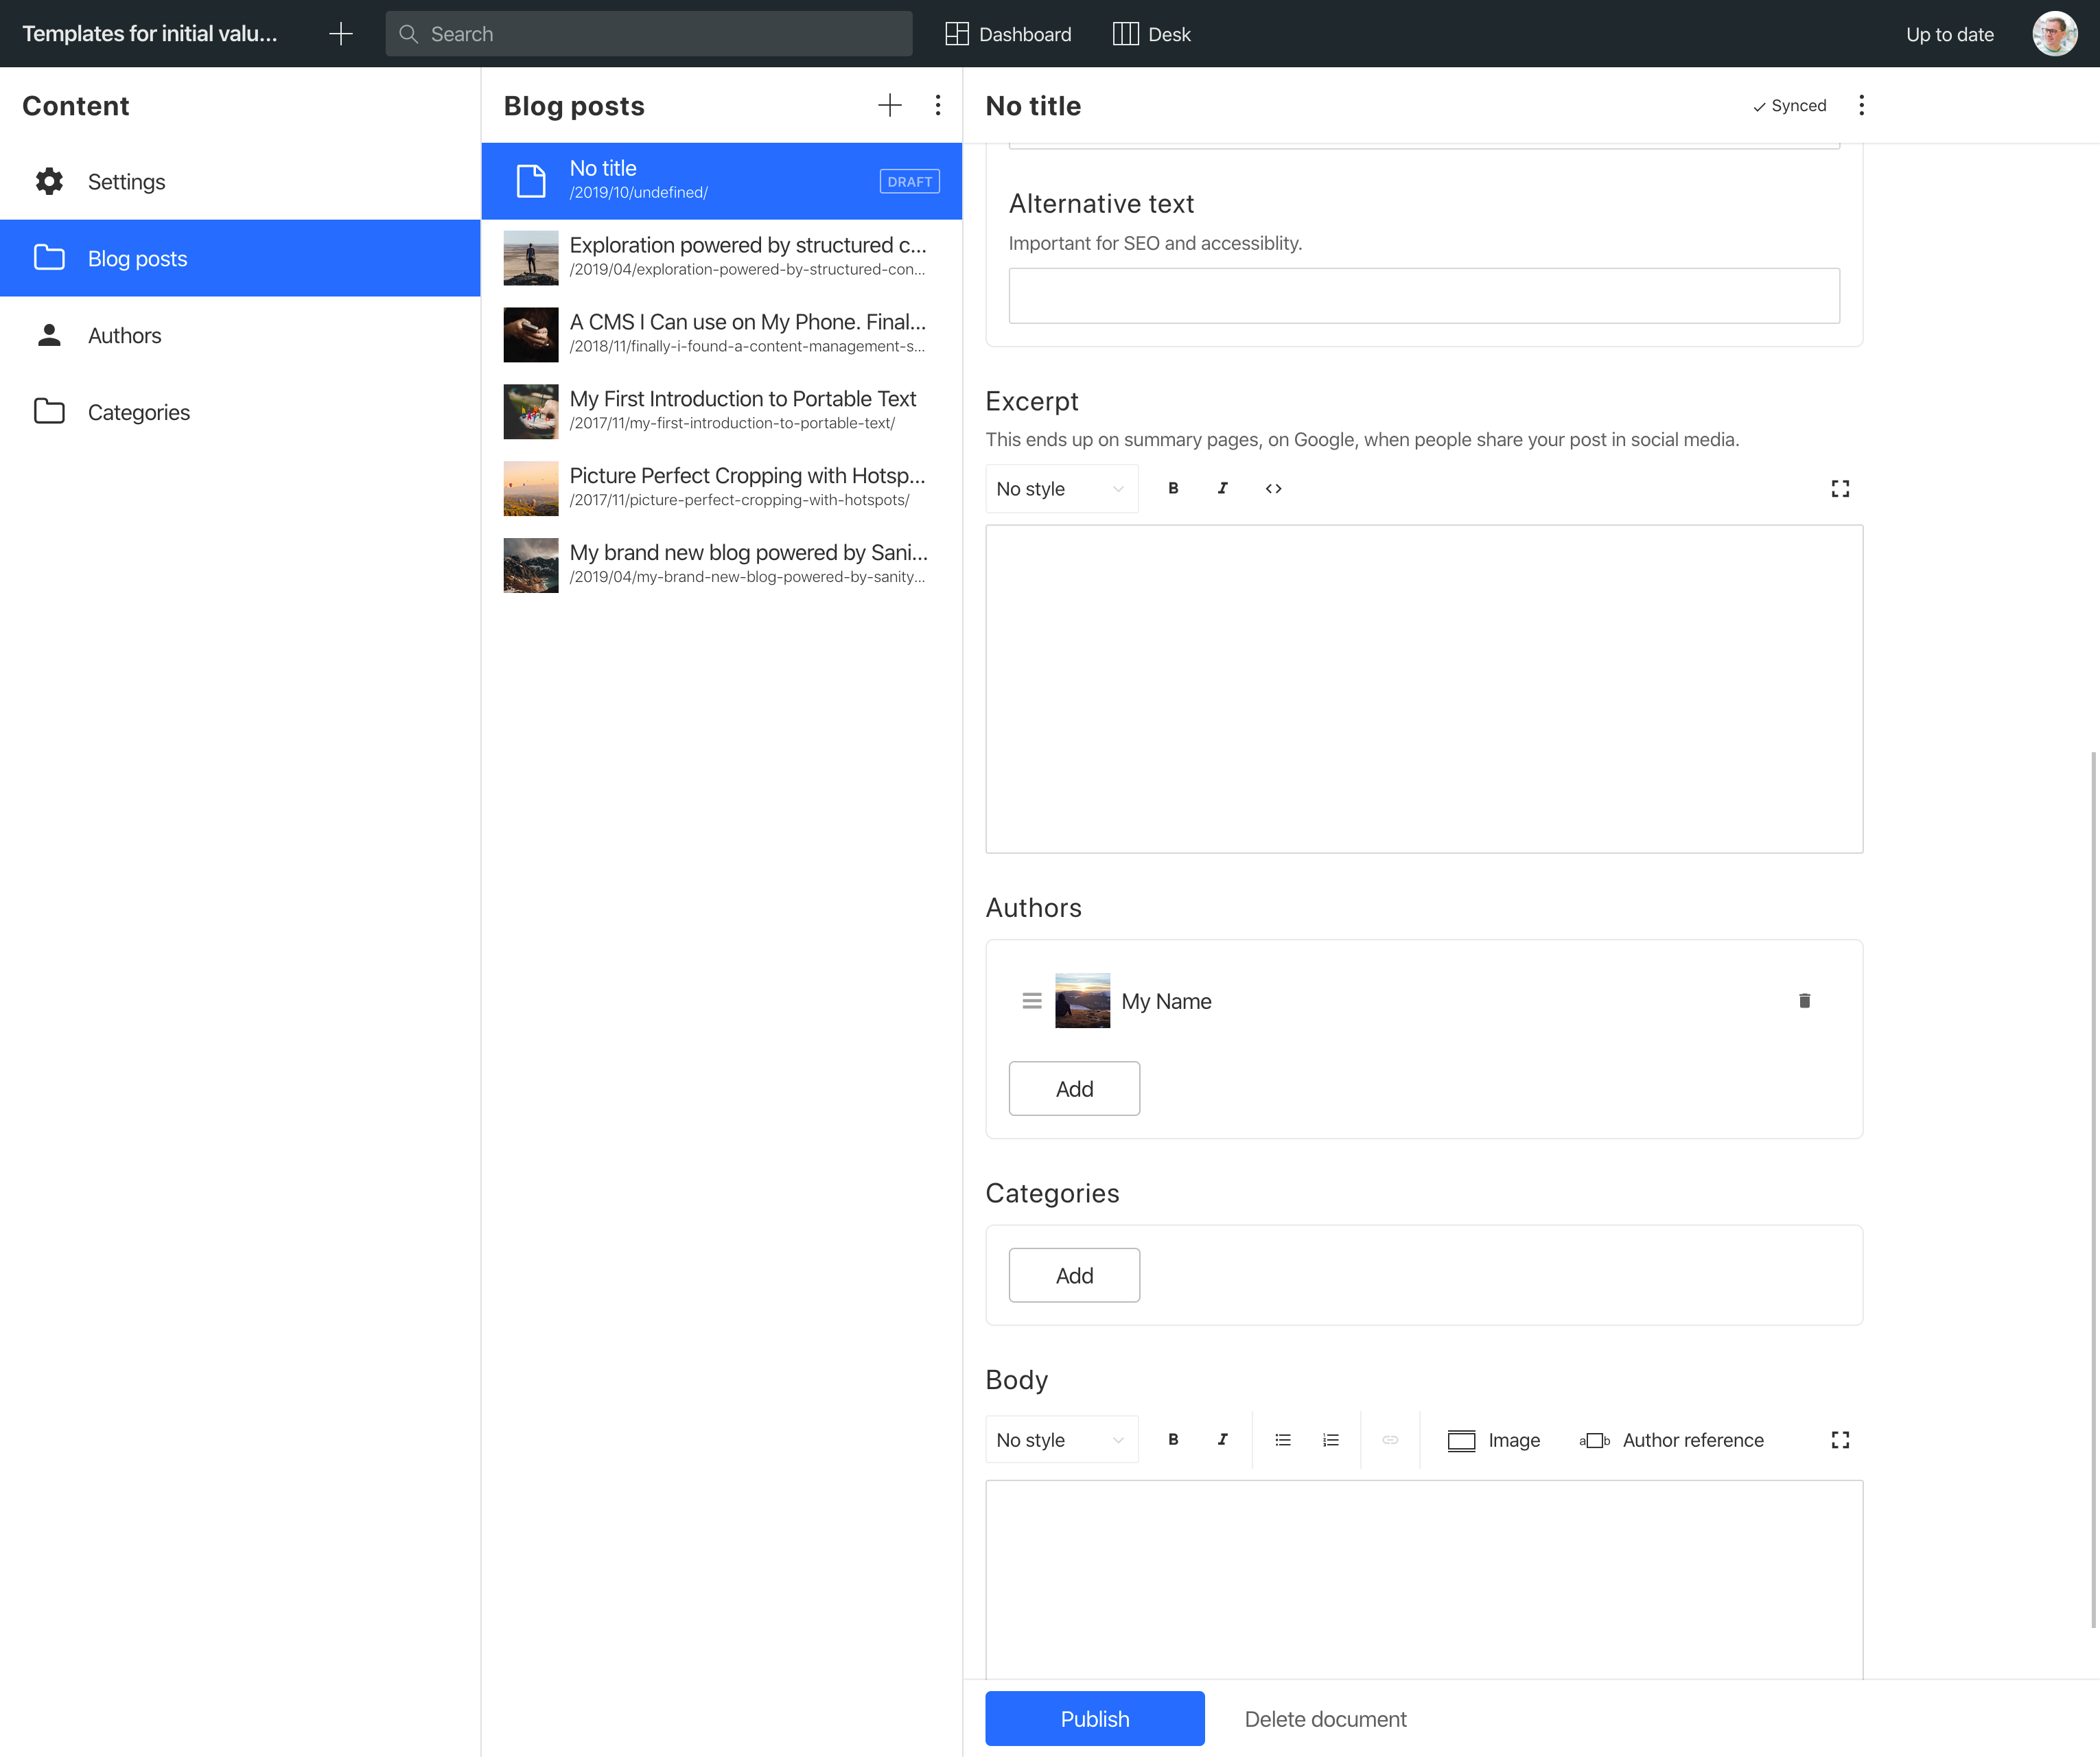Expand Excerpt editor to fullscreen
2100x1757 pixels.
(x=1840, y=489)
